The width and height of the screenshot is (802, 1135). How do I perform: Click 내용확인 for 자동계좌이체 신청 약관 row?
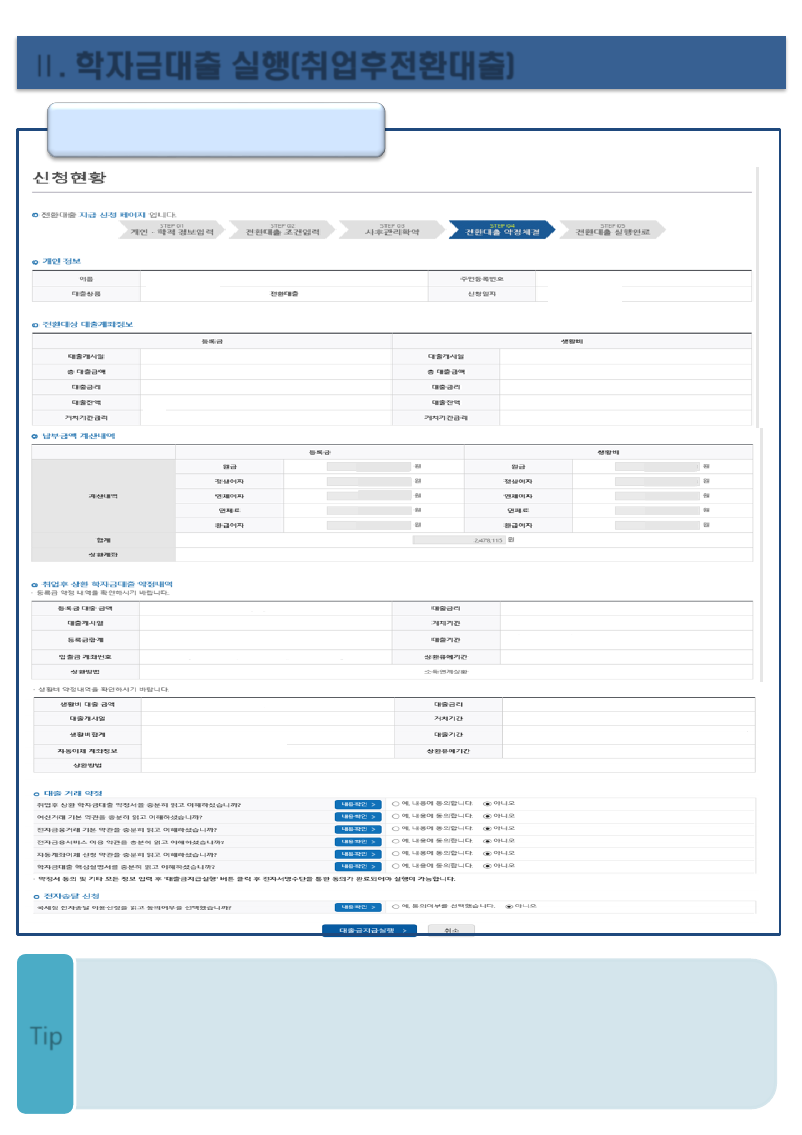click(x=358, y=853)
